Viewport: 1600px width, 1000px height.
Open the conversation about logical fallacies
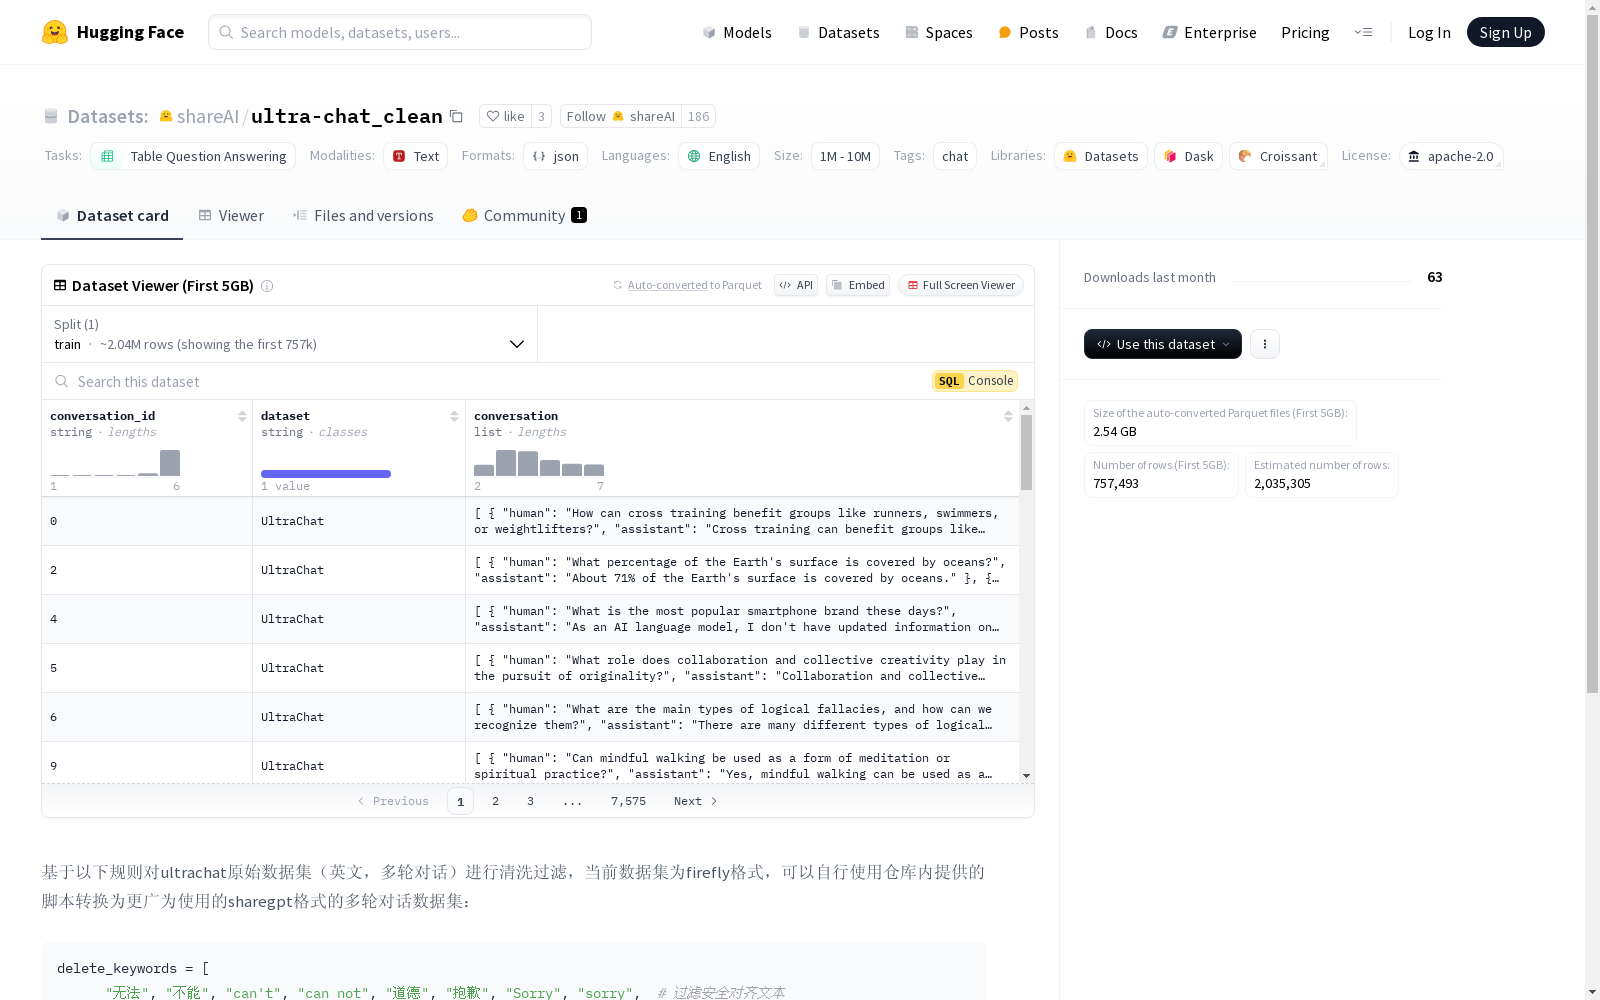tap(742, 717)
